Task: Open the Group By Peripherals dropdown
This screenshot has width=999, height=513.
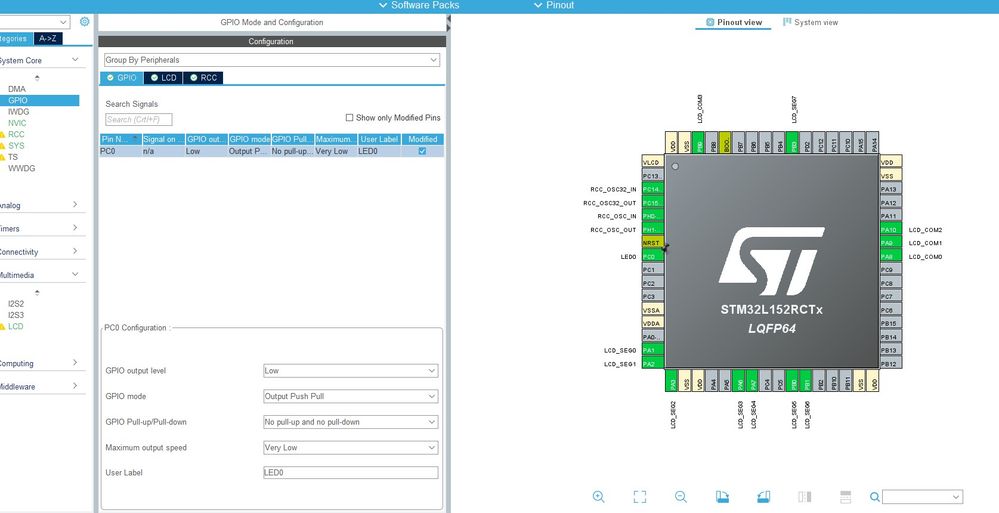Action: tap(271, 60)
